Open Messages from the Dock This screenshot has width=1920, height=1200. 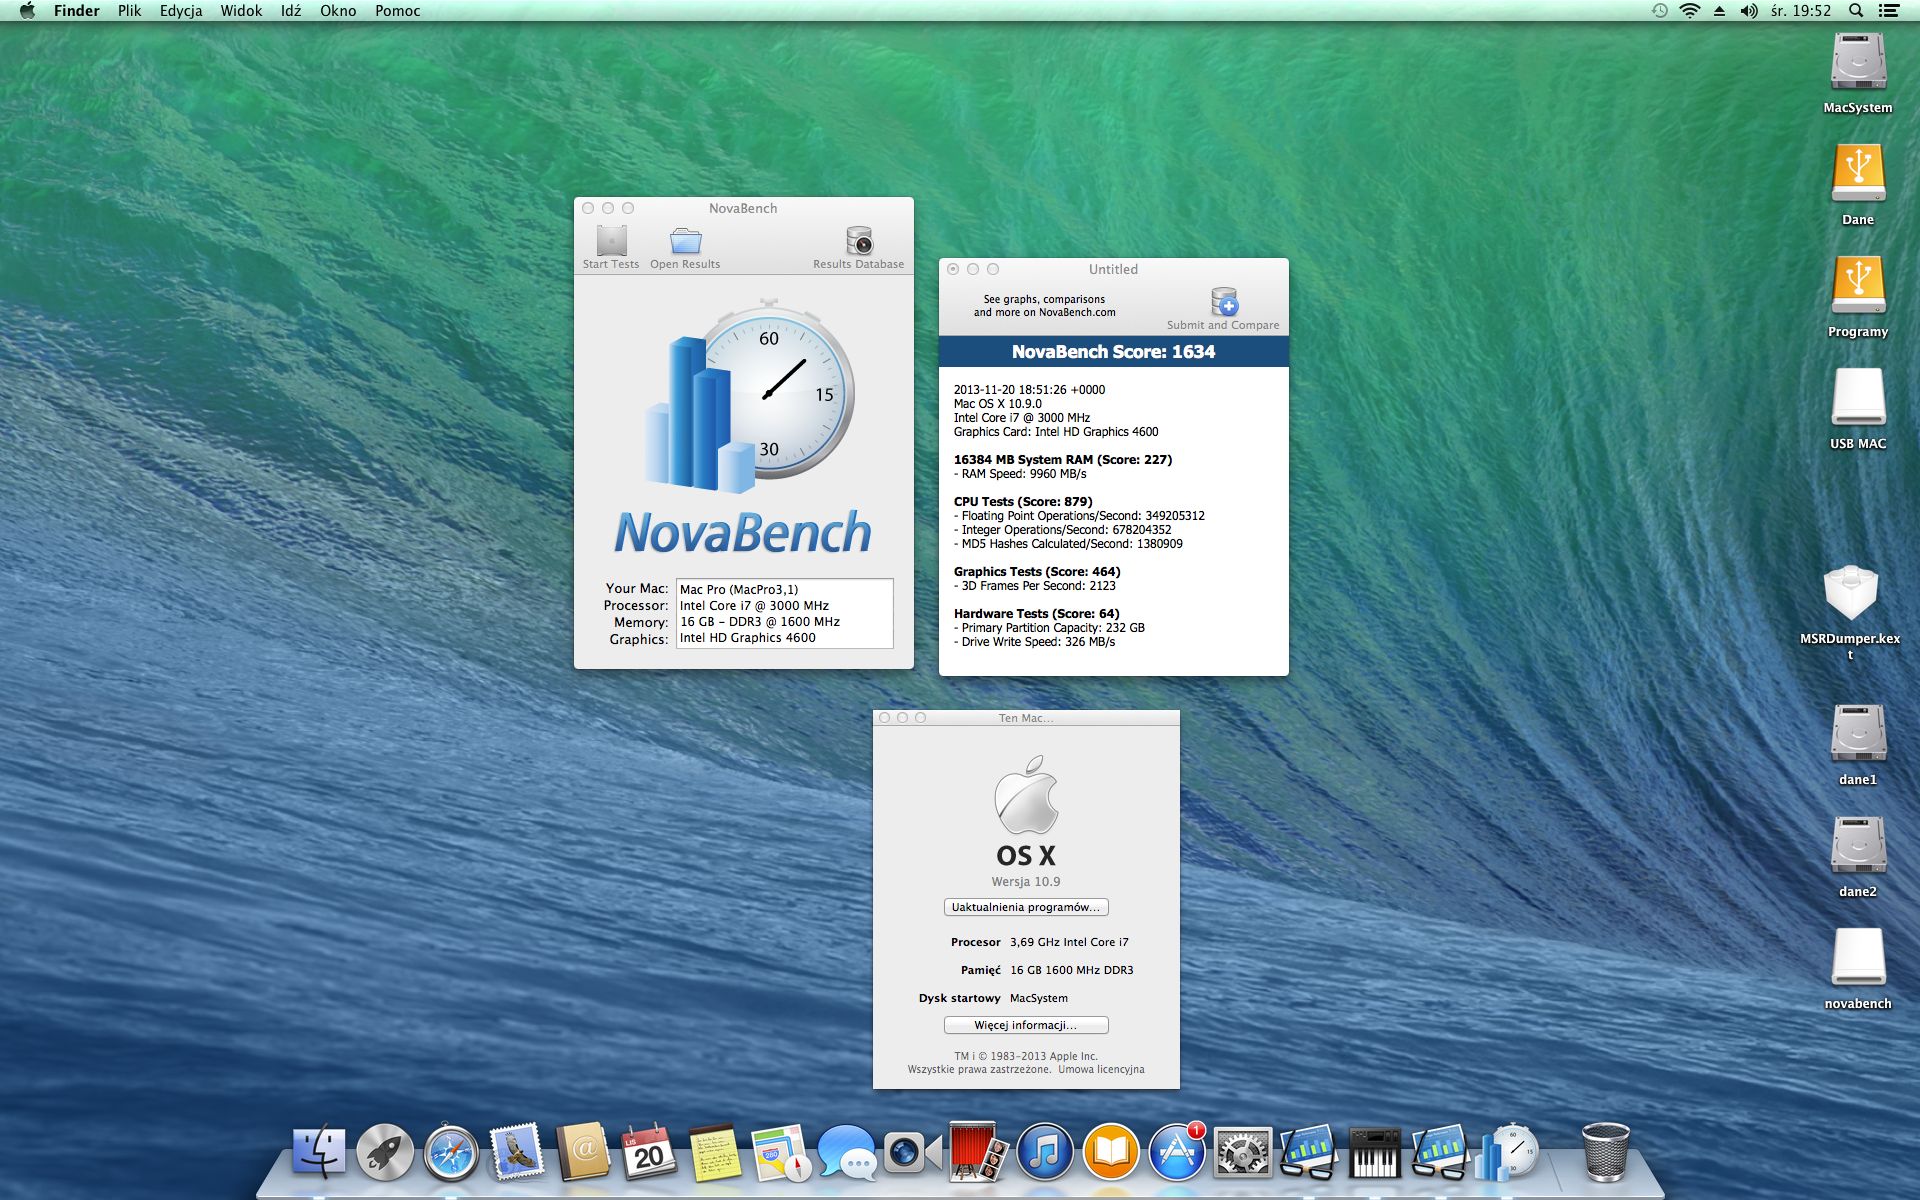coord(847,1153)
